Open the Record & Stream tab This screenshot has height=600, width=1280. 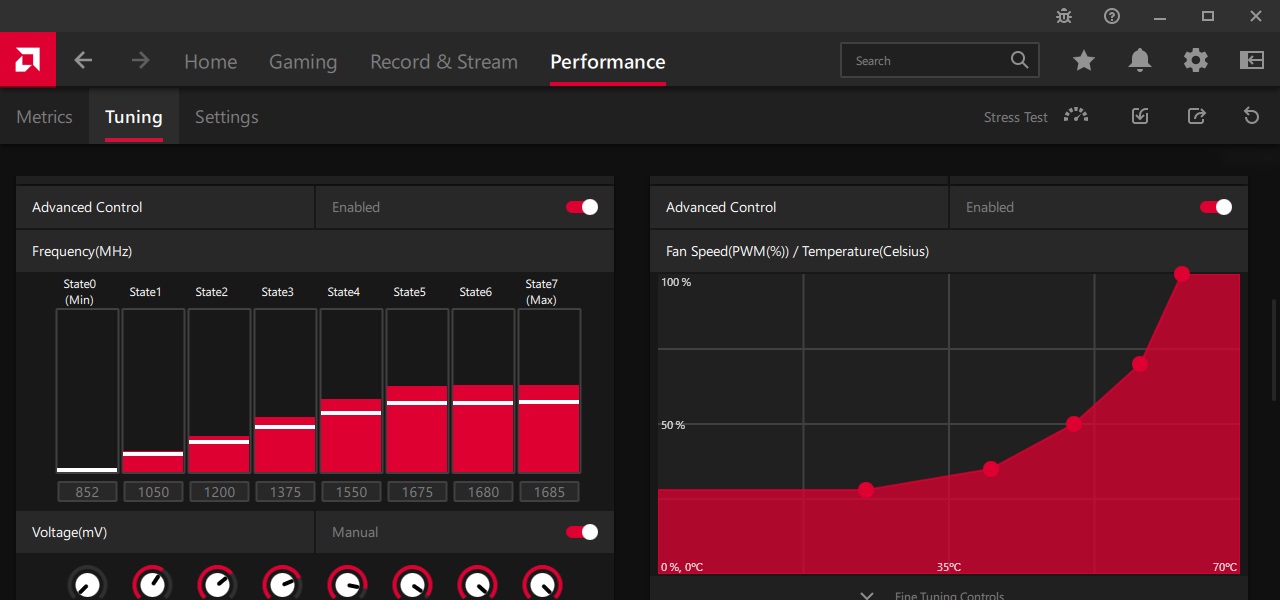(444, 61)
